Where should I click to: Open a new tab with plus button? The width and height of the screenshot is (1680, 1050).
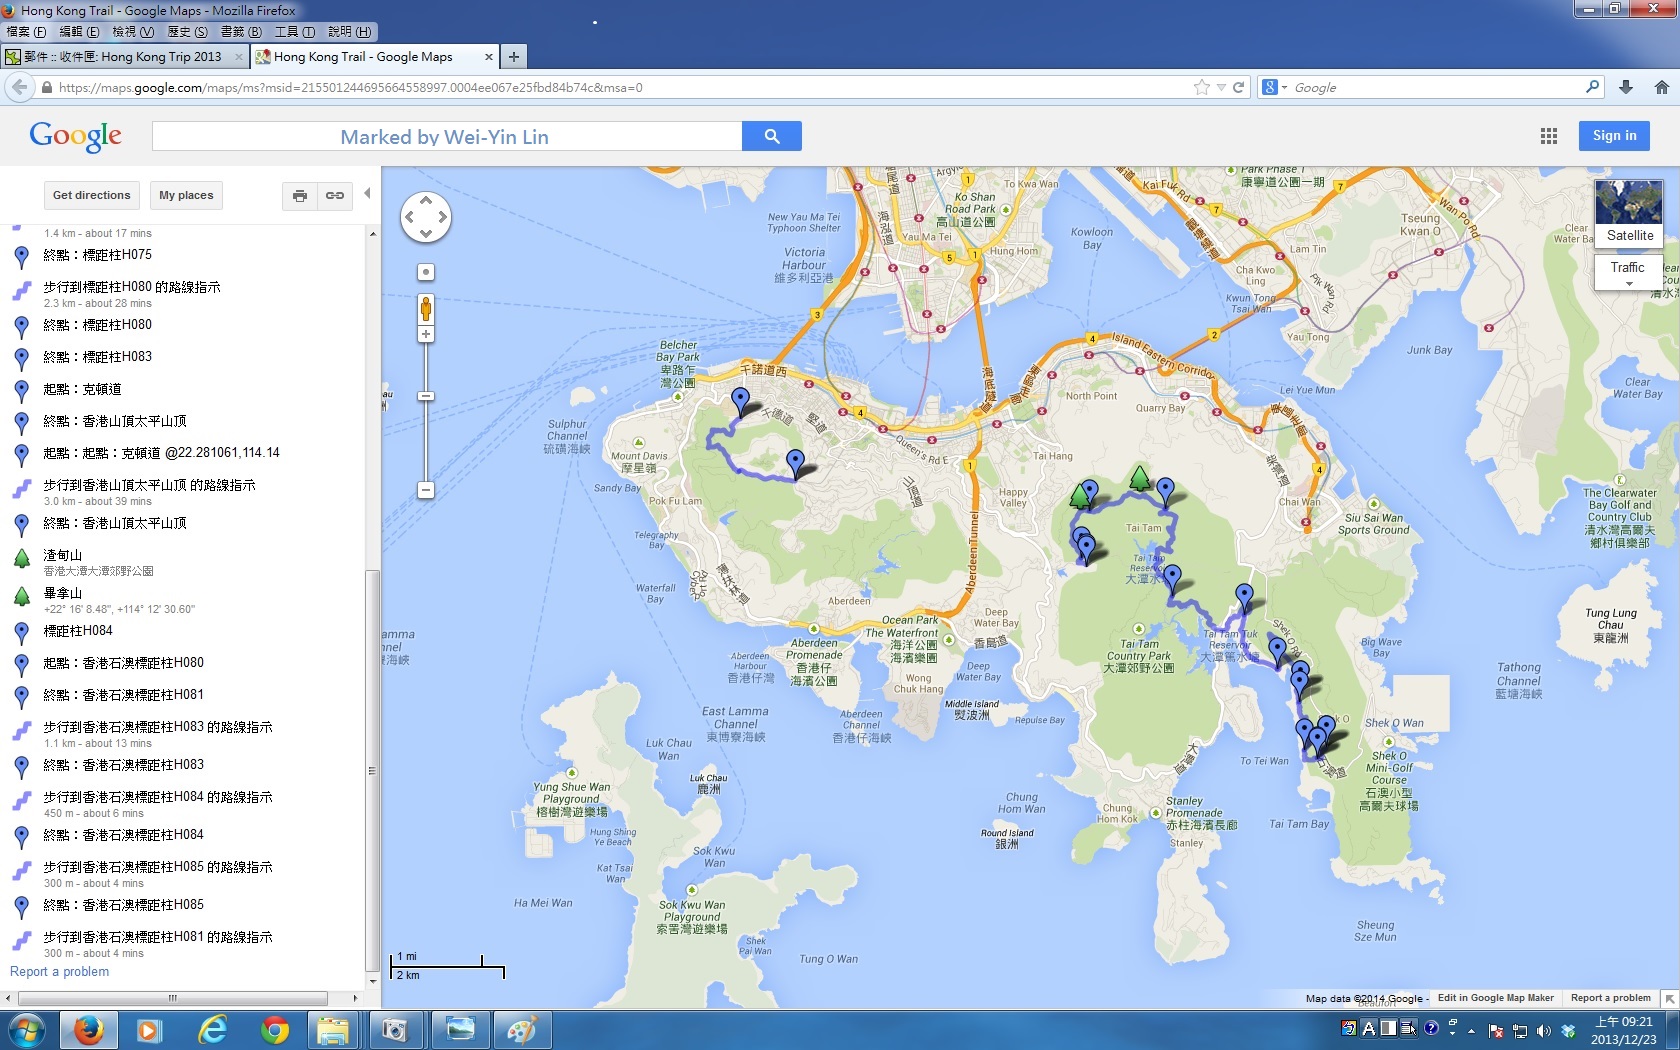coord(513,57)
